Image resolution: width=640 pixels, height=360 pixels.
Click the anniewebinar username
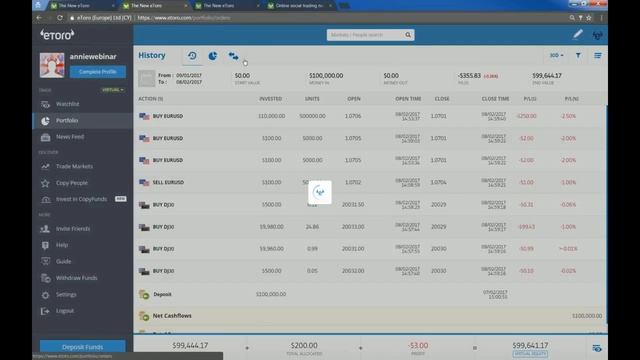[93, 57]
